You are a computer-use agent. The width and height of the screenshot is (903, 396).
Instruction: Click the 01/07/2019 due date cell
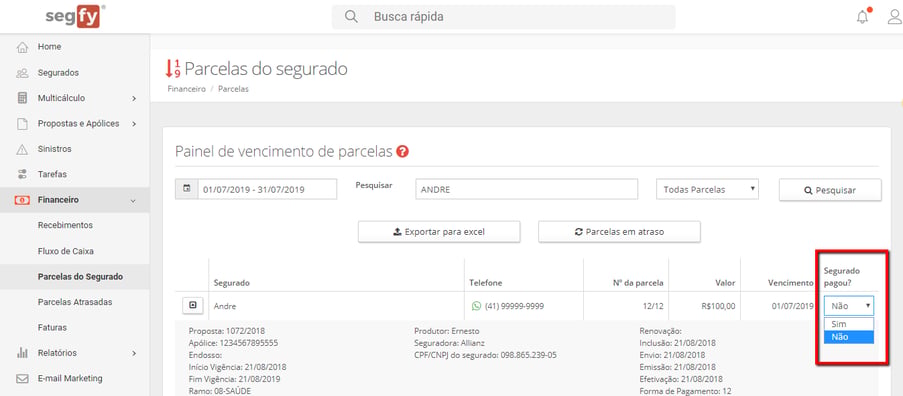(792, 306)
